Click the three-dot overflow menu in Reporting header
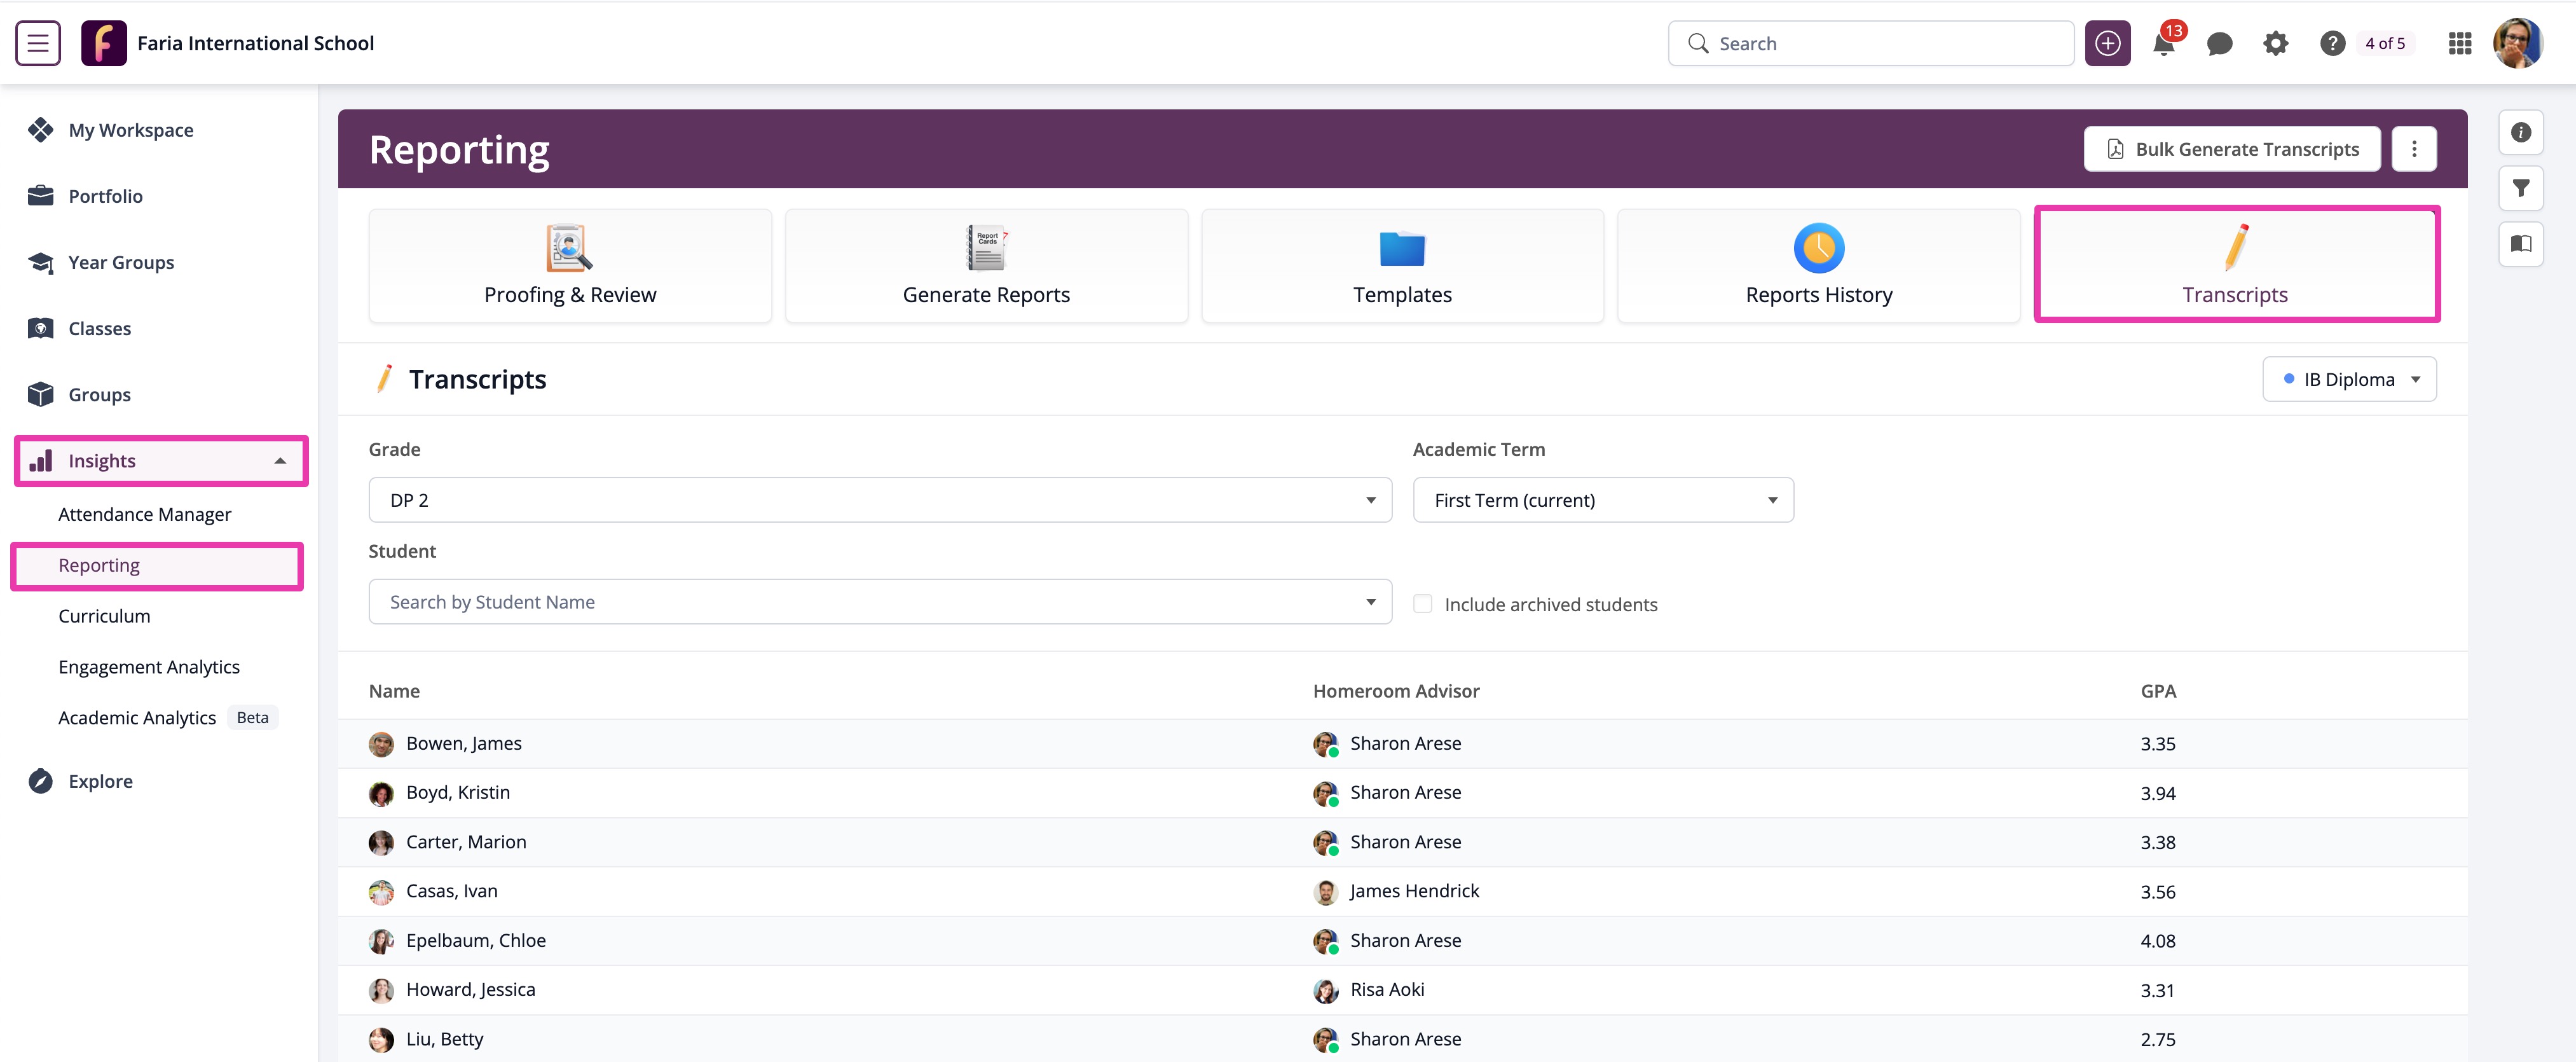 (x=2414, y=148)
